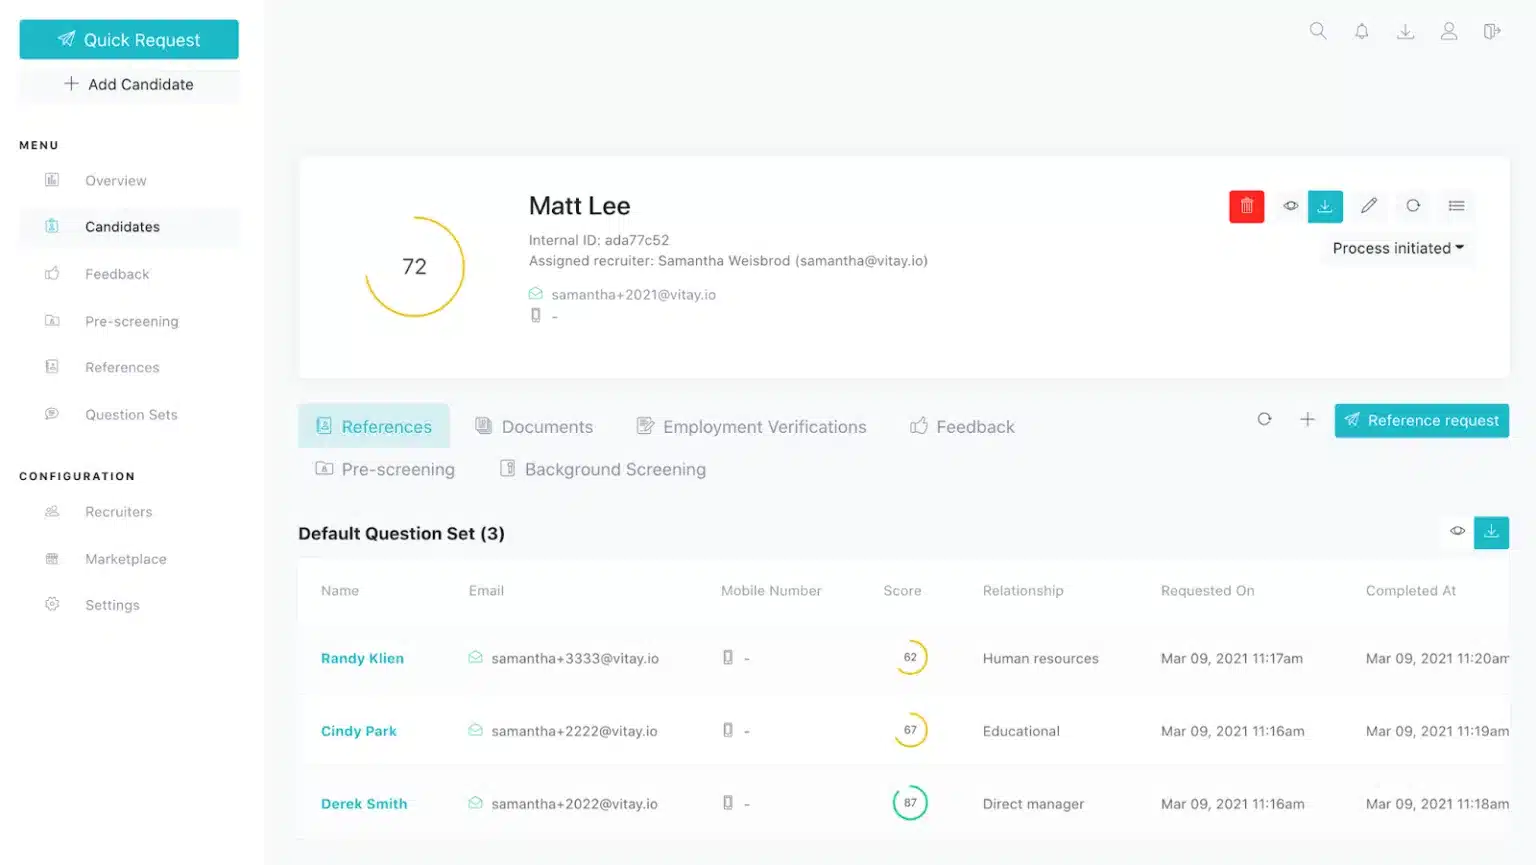Download Matt Lee's report via blue icon

1325,206
